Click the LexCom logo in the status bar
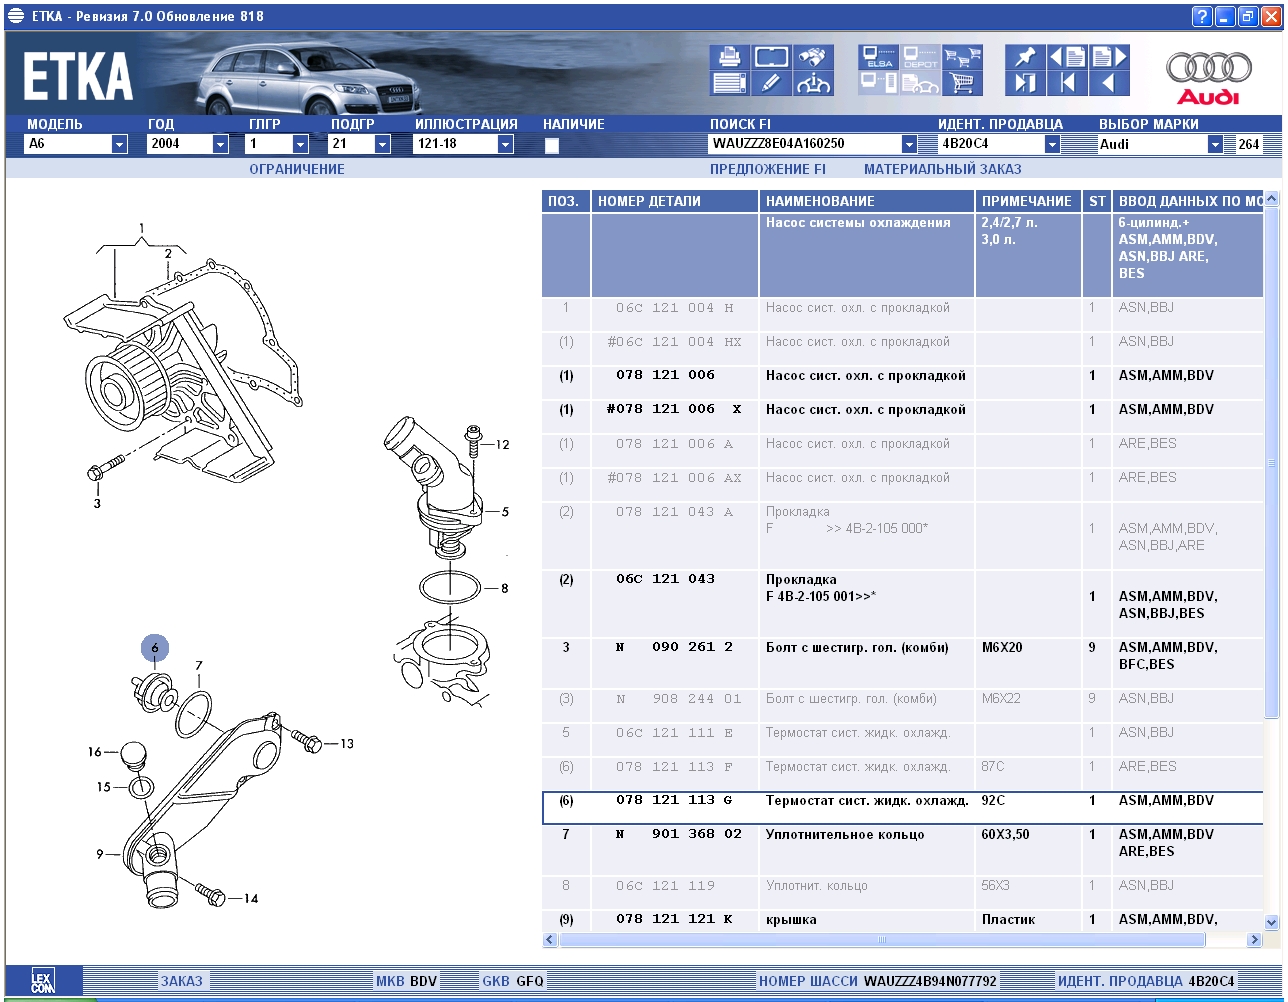The height and width of the screenshot is (1002, 1288). pos(43,981)
